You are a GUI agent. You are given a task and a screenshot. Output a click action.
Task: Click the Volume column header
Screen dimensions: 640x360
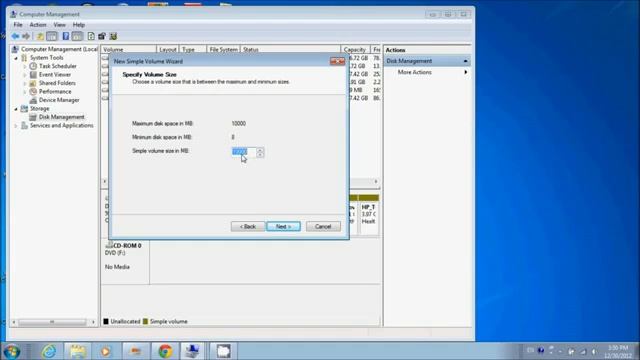point(129,49)
